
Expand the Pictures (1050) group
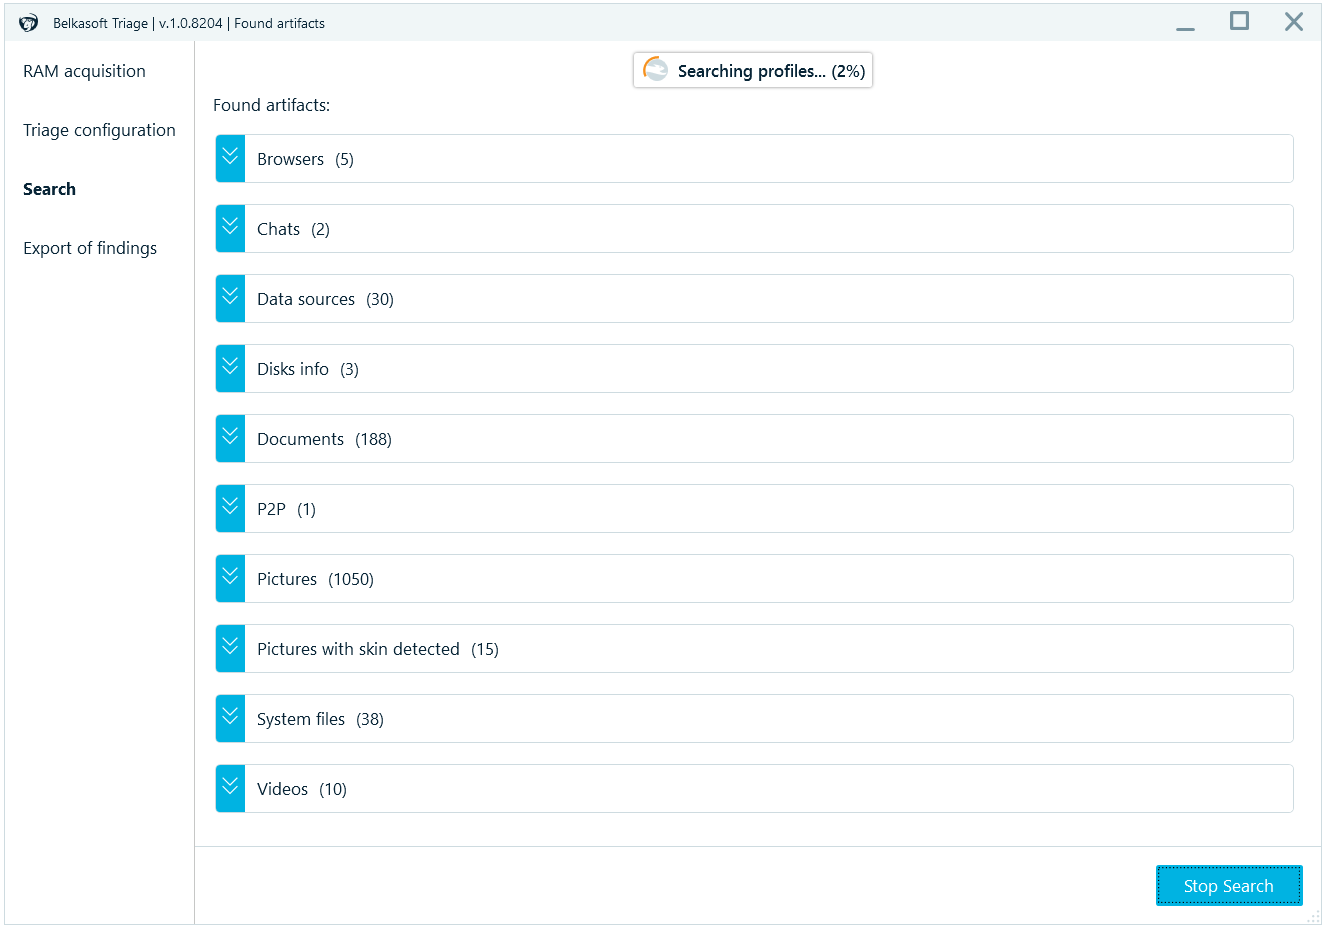click(230, 579)
